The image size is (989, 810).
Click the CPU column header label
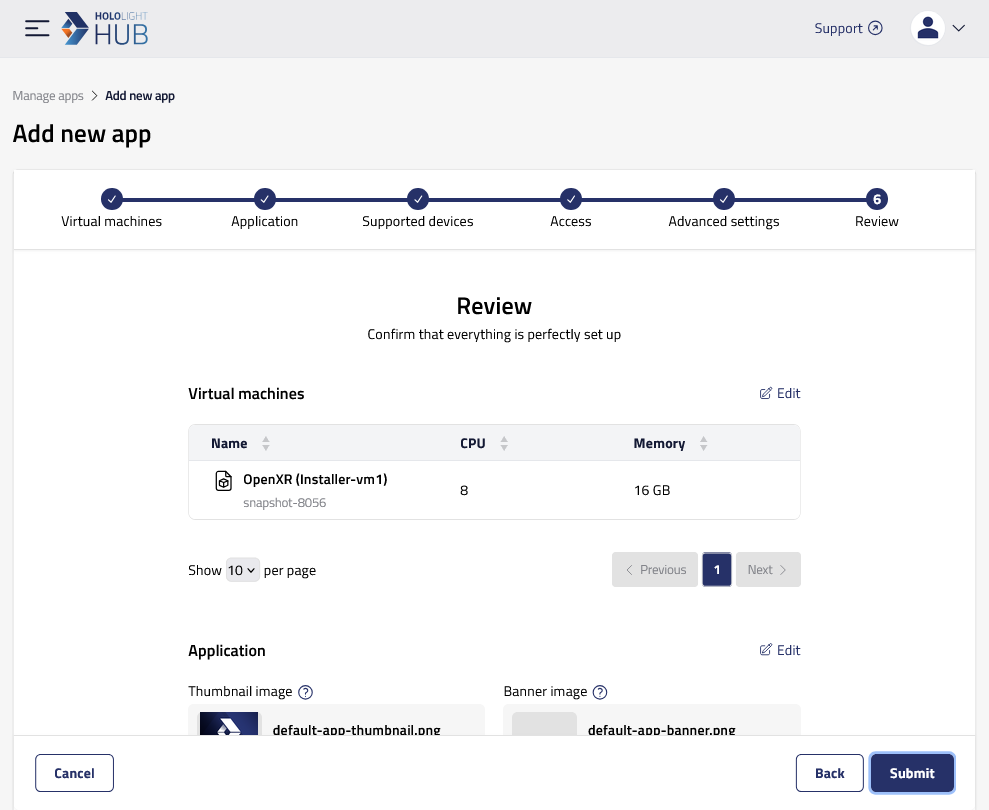point(472,443)
